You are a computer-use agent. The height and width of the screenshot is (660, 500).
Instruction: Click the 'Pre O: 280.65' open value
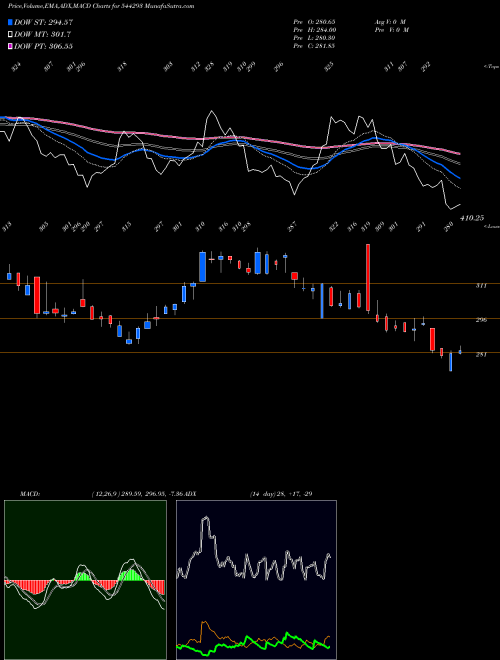coord(314,21)
